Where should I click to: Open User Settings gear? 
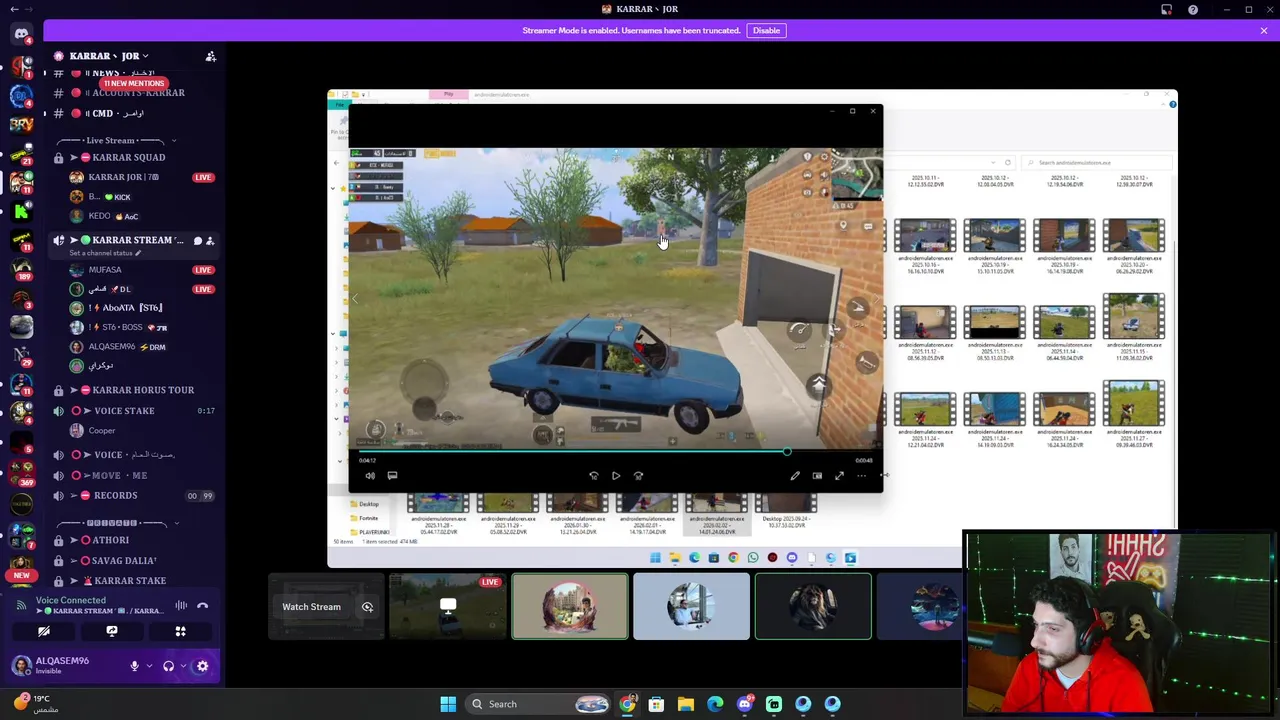pyautogui.click(x=202, y=666)
